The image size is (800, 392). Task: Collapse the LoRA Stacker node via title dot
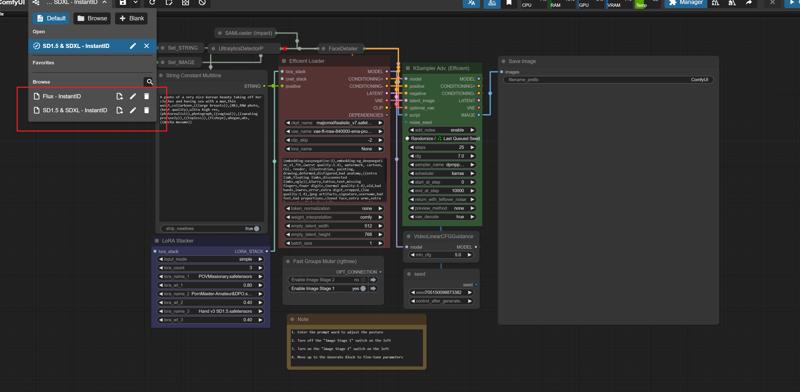pyautogui.click(x=157, y=240)
